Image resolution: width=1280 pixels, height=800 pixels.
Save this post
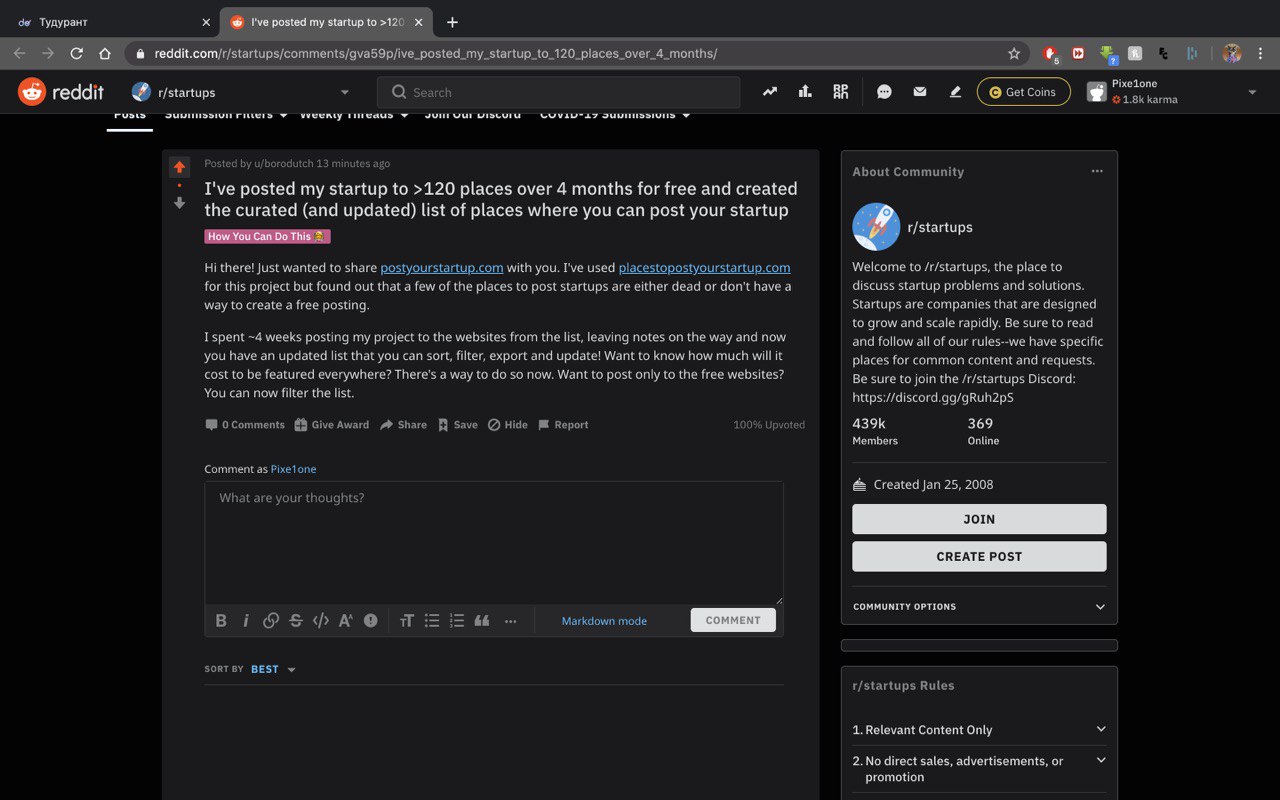coord(457,425)
